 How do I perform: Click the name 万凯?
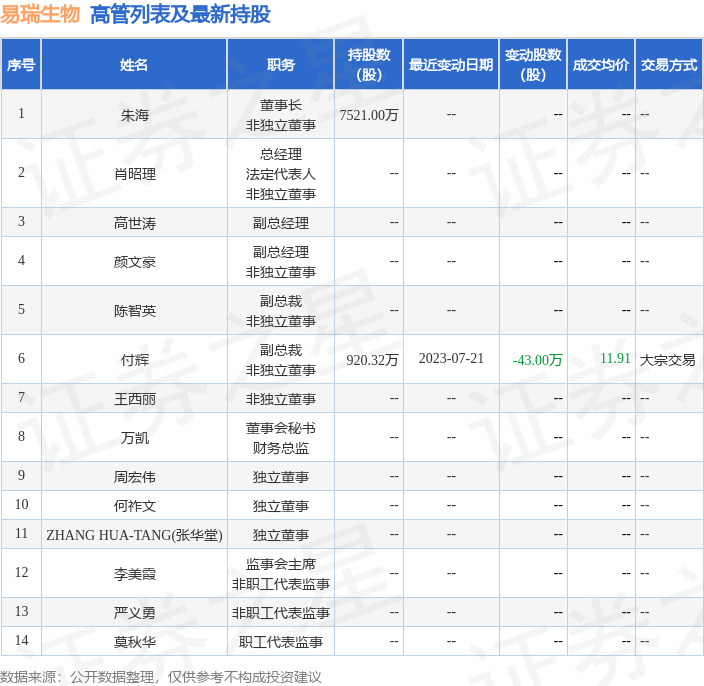[x=134, y=438]
